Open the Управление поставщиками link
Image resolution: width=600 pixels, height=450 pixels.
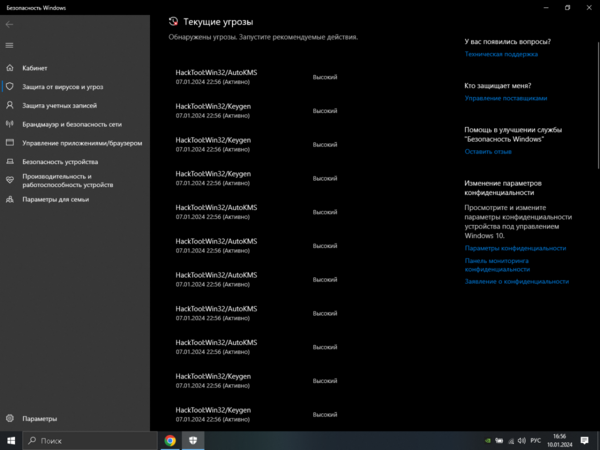coord(506,98)
